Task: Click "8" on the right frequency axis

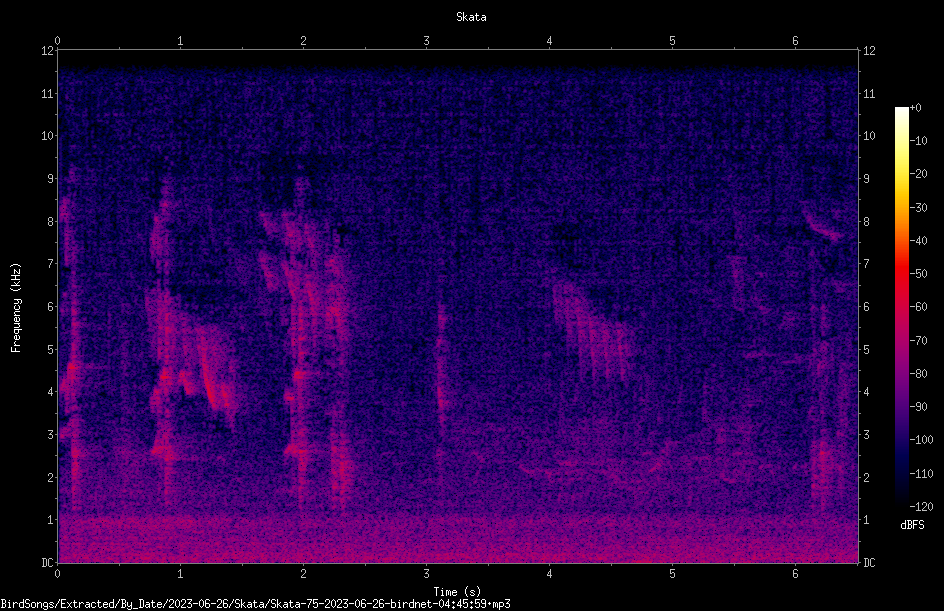Action: pos(866,222)
